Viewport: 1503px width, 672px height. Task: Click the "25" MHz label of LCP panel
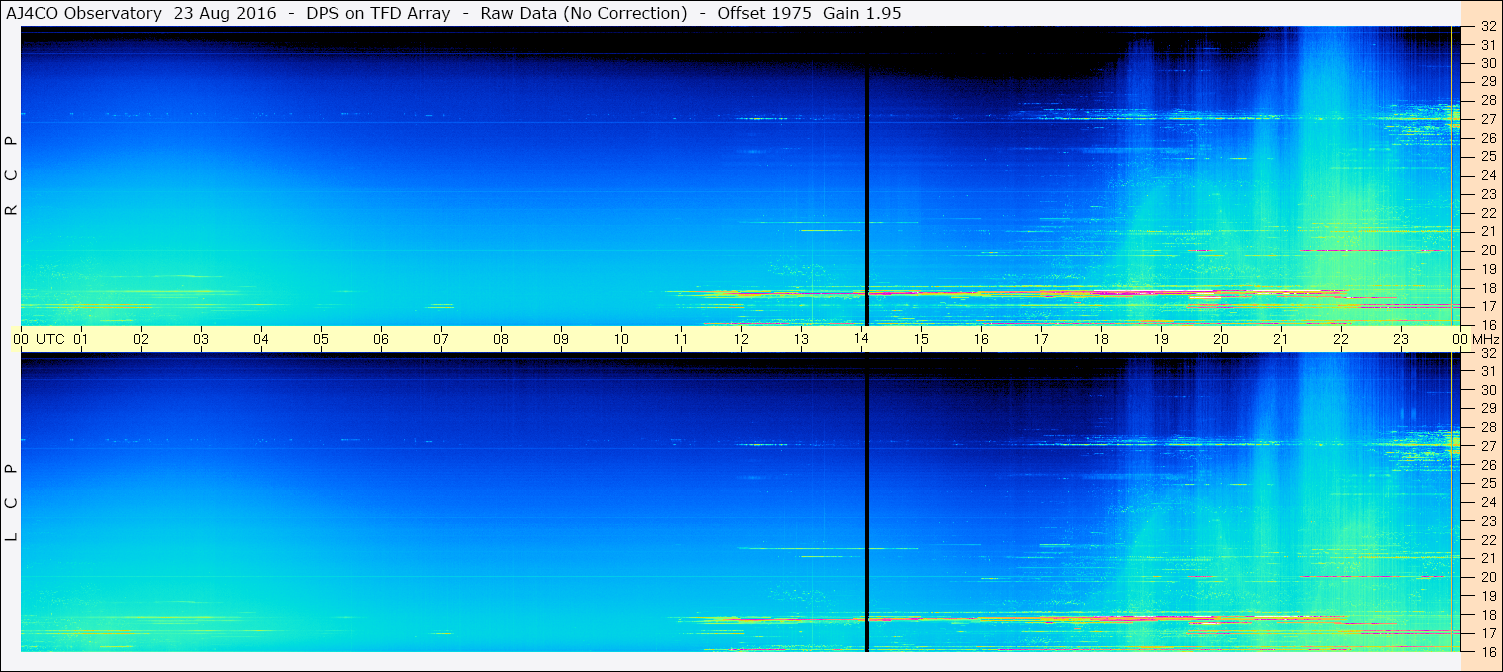pyautogui.click(x=1488, y=483)
